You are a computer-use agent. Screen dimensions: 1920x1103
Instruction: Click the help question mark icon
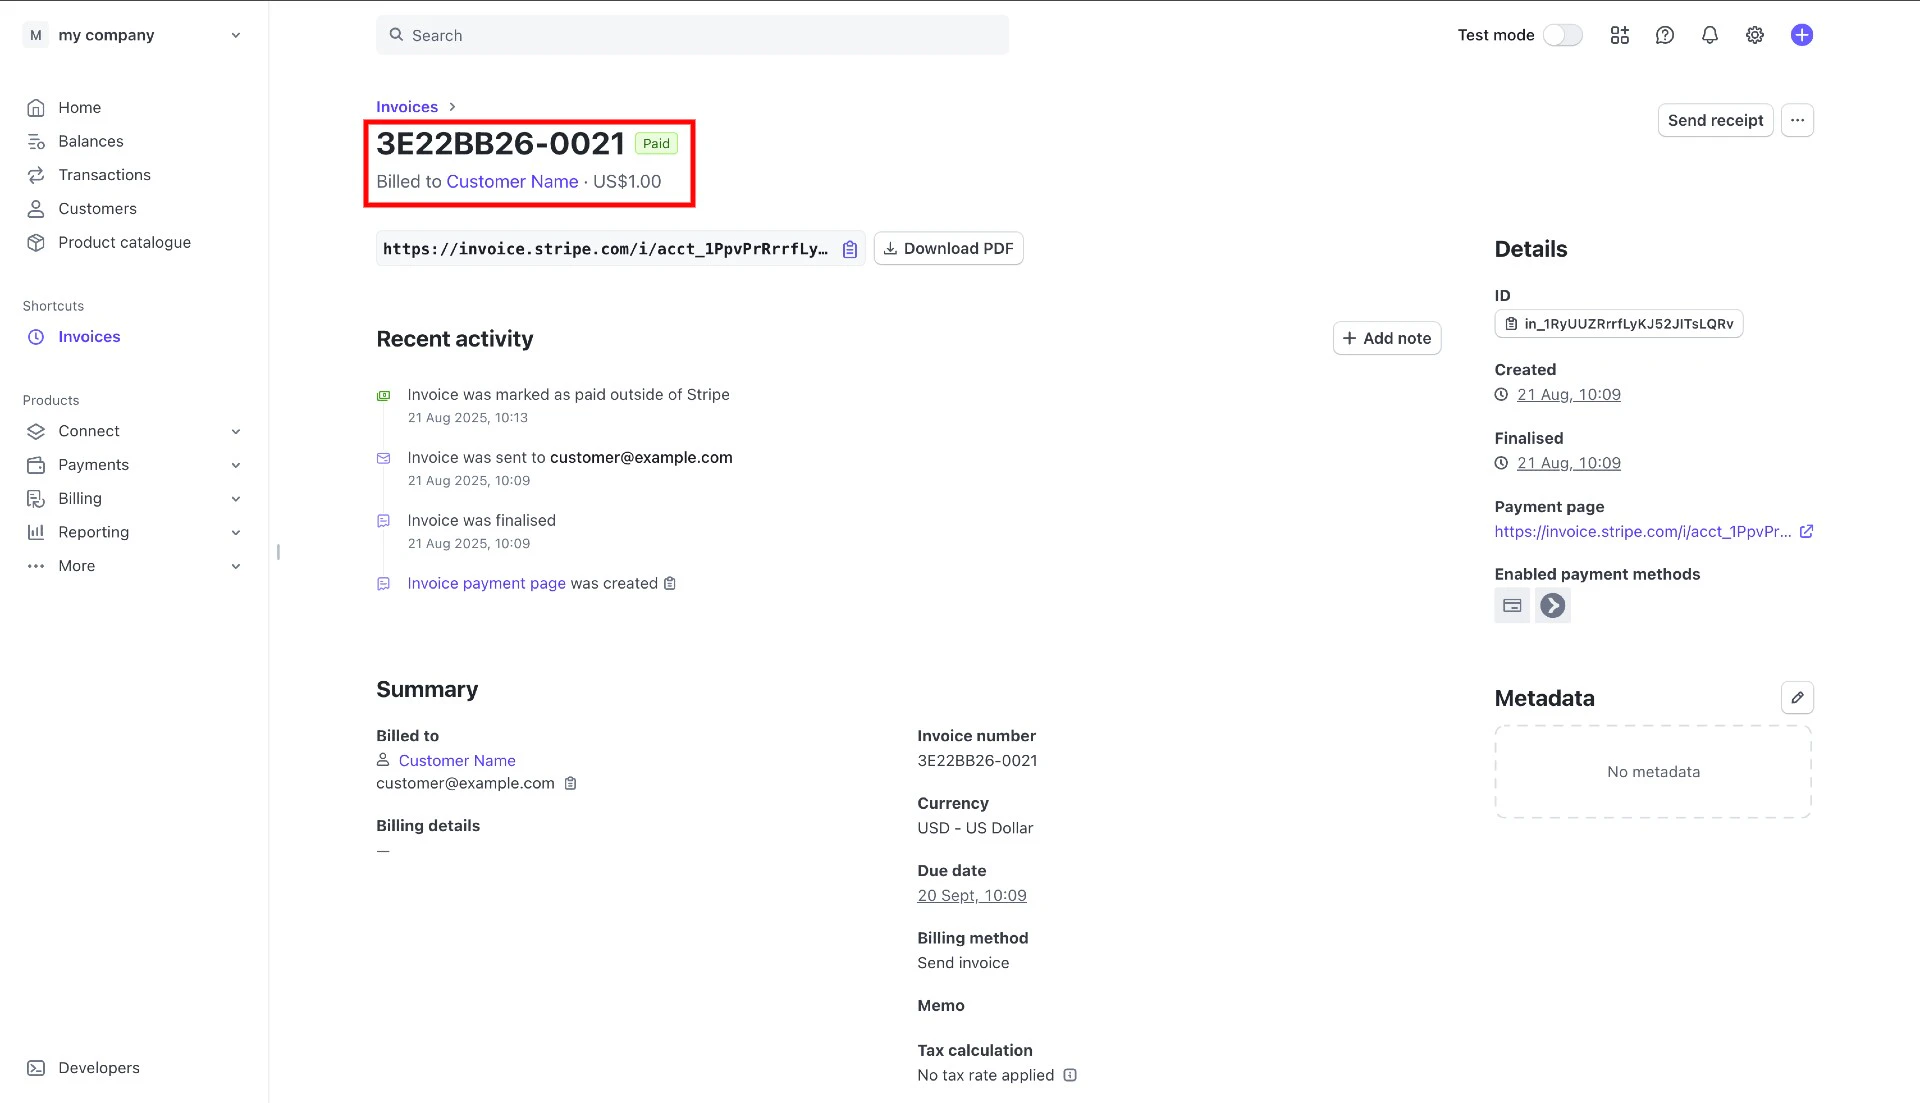coord(1664,35)
